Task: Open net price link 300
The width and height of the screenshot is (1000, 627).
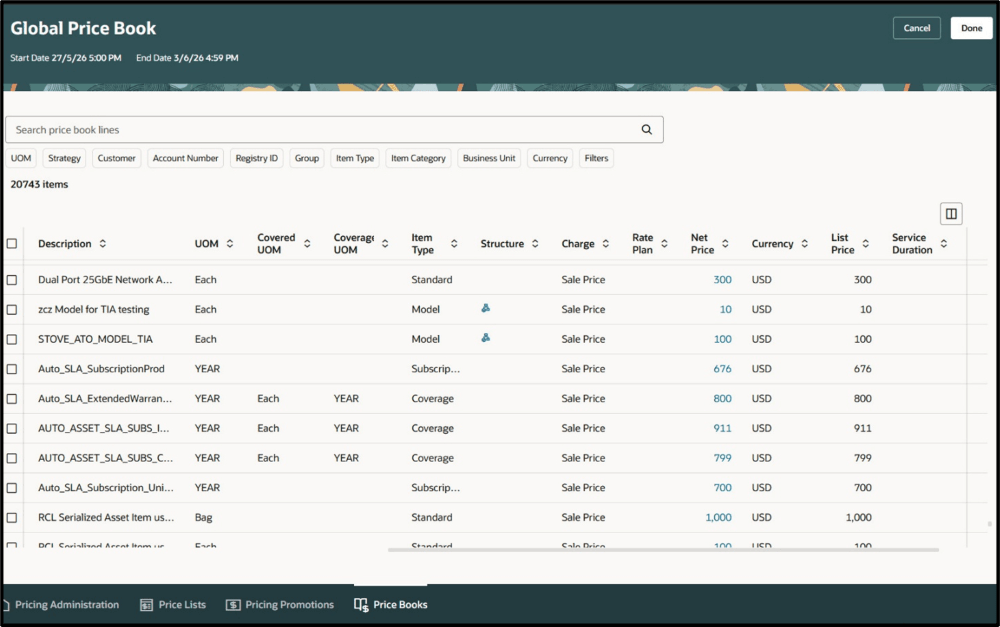Action: coord(722,280)
